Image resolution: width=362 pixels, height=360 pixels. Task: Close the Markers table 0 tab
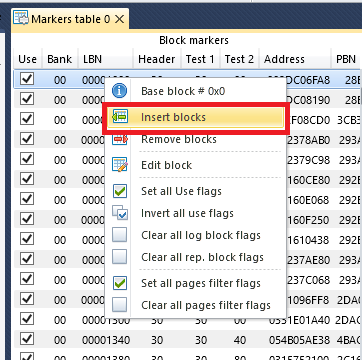click(x=119, y=19)
